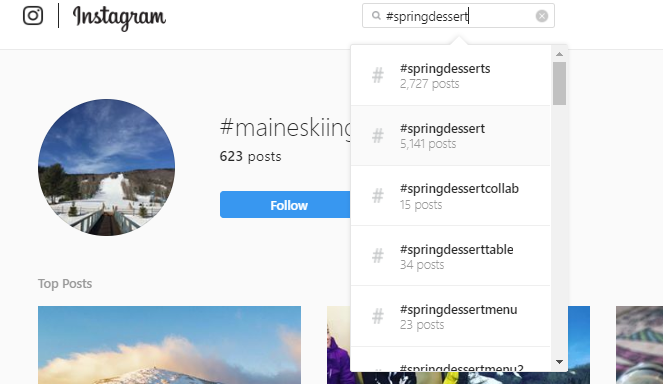Screen dimensions: 663x384
Task: Pick the #springdesserttable suggestion
Action: tap(451, 256)
